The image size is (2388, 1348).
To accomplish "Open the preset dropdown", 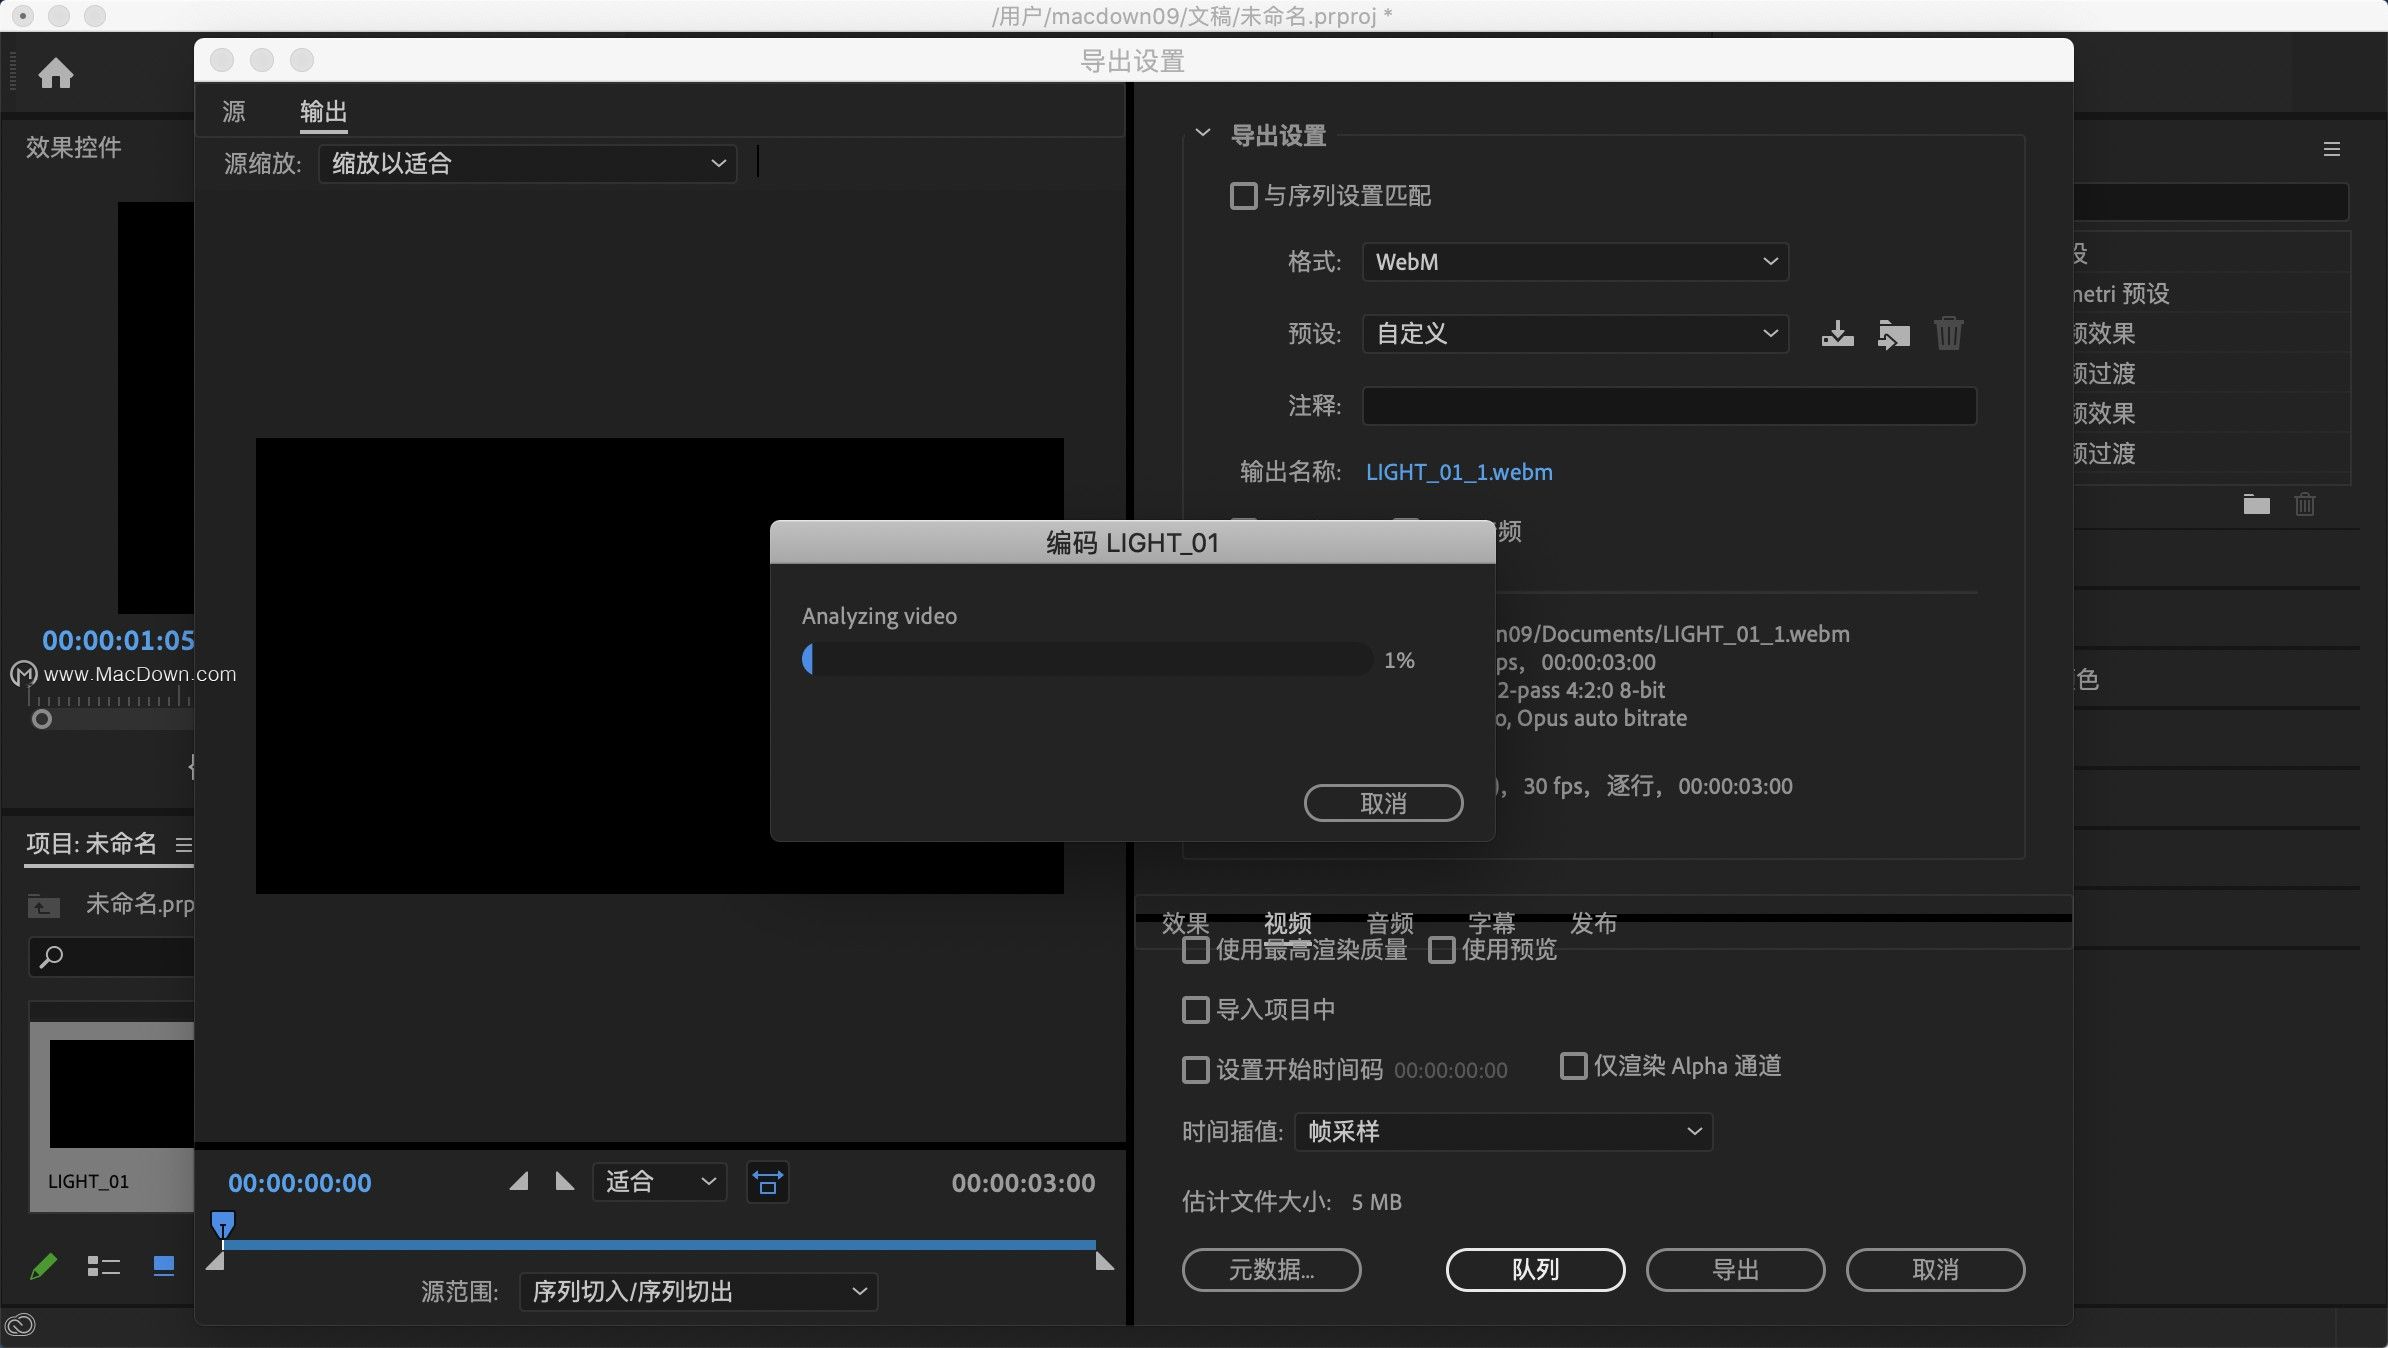I will 1575,333.
